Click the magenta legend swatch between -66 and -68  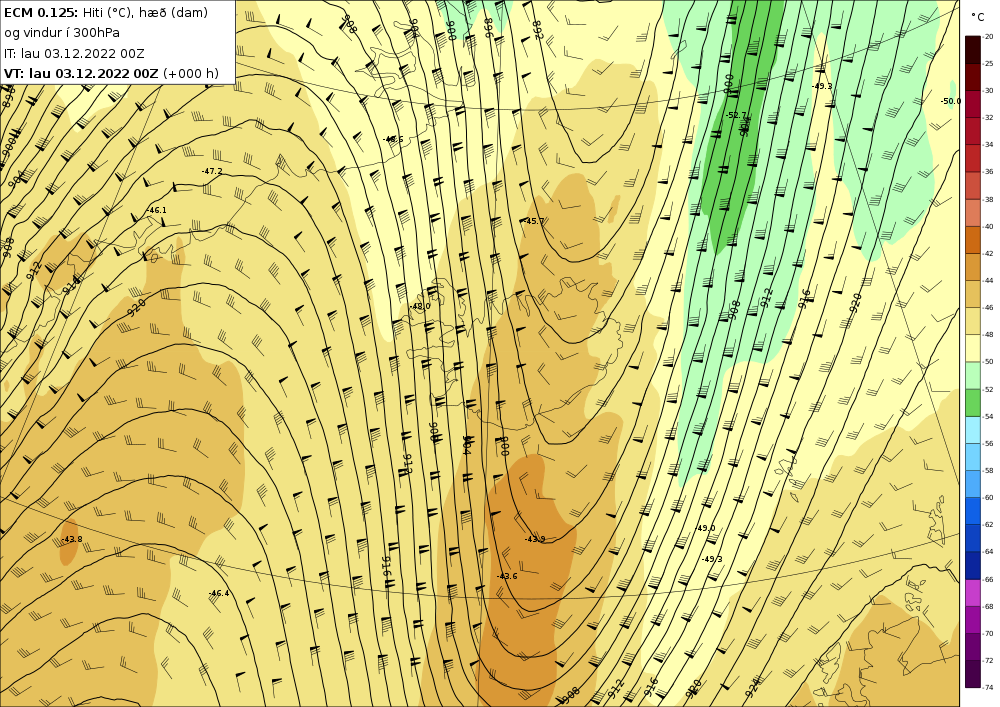(x=973, y=593)
